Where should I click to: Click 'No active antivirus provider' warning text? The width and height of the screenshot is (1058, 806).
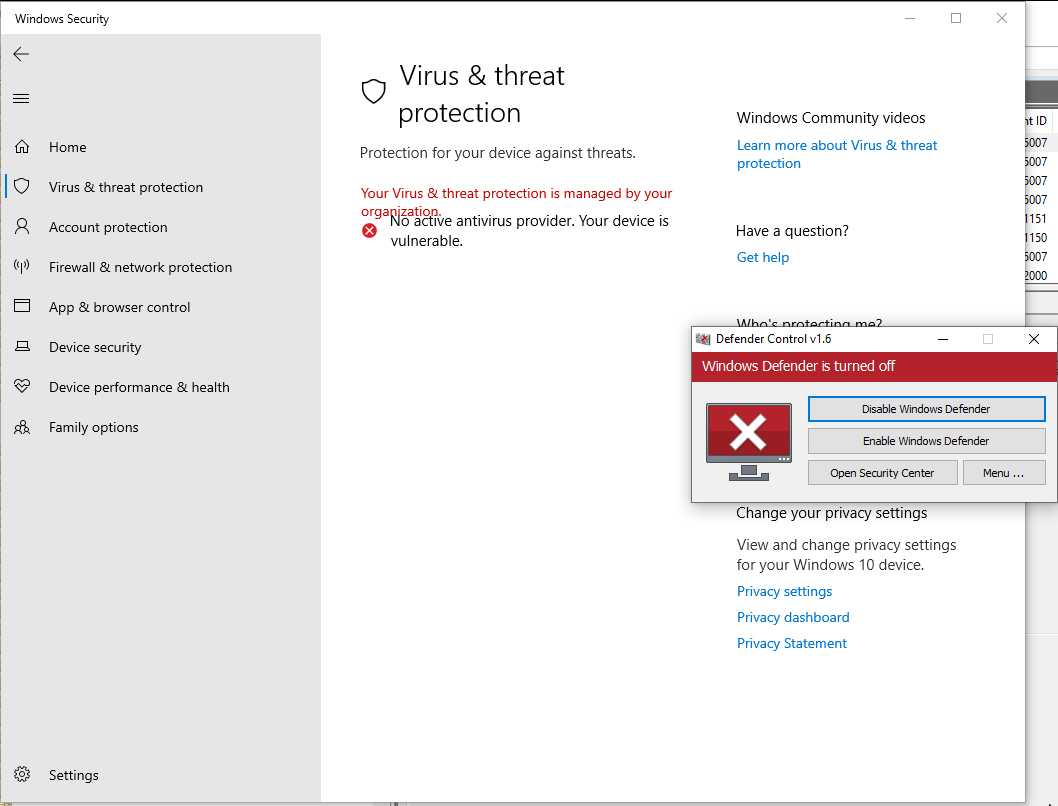[529, 231]
